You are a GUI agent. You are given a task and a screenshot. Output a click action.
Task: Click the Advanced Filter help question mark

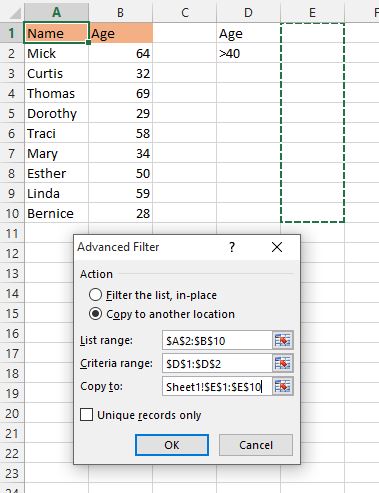(232, 247)
